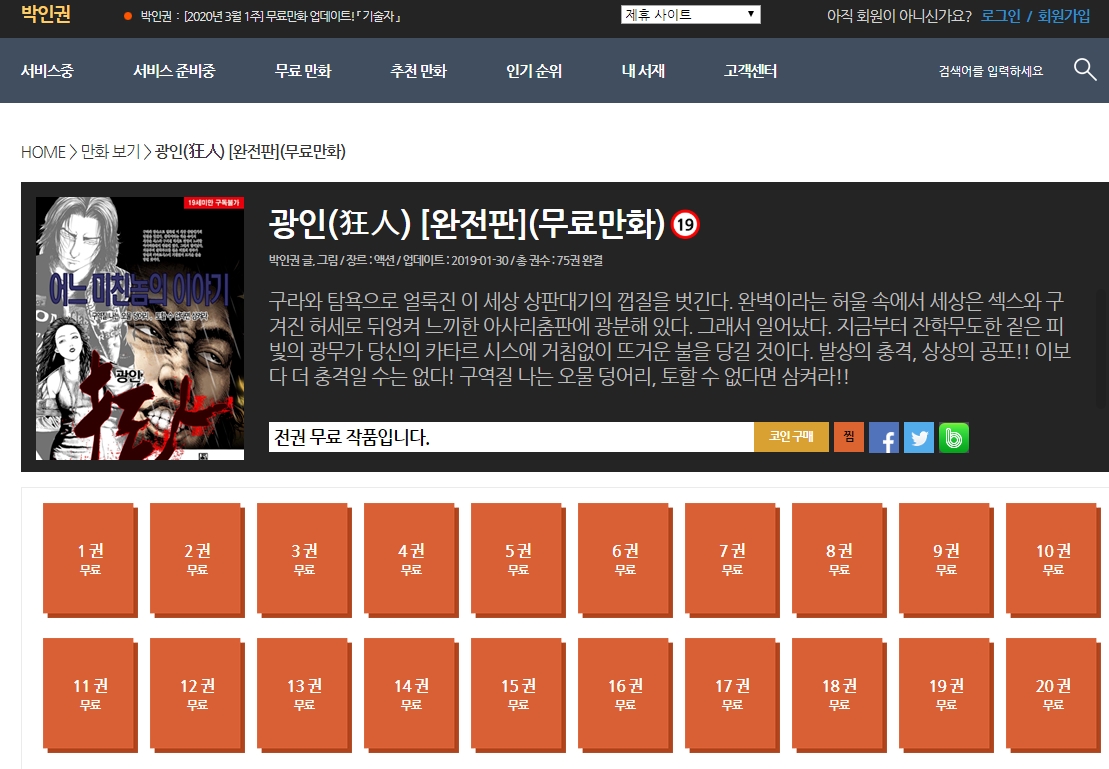Viewport: 1109px width, 769px height.
Task: Click the title 광인(狂人) [완전판](무료만화)
Action: 467,224
